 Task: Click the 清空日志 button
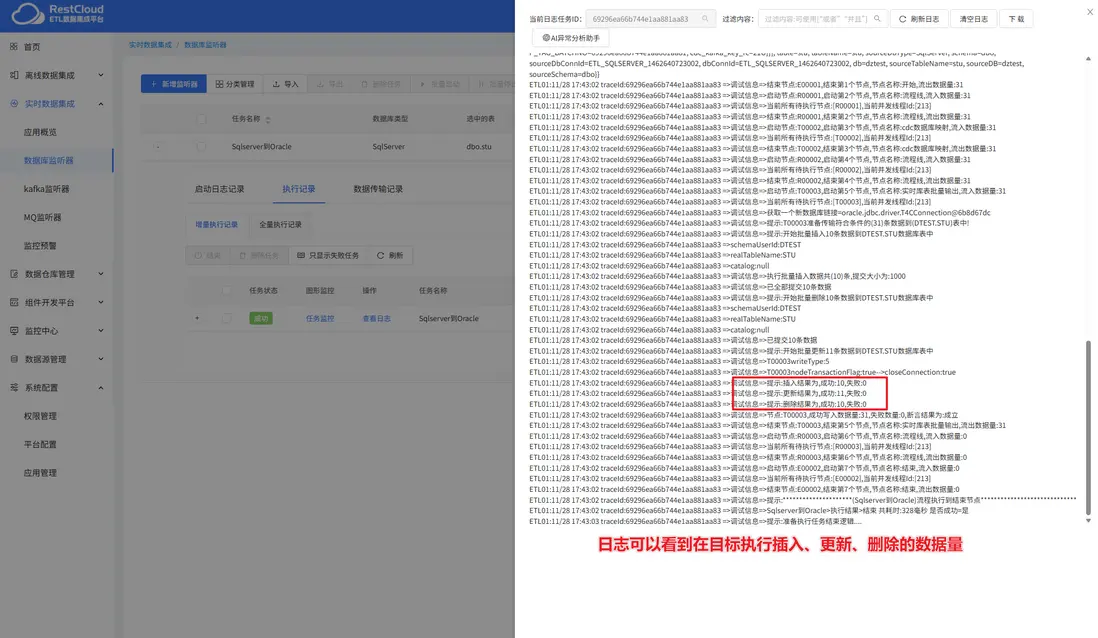[973, 19]
